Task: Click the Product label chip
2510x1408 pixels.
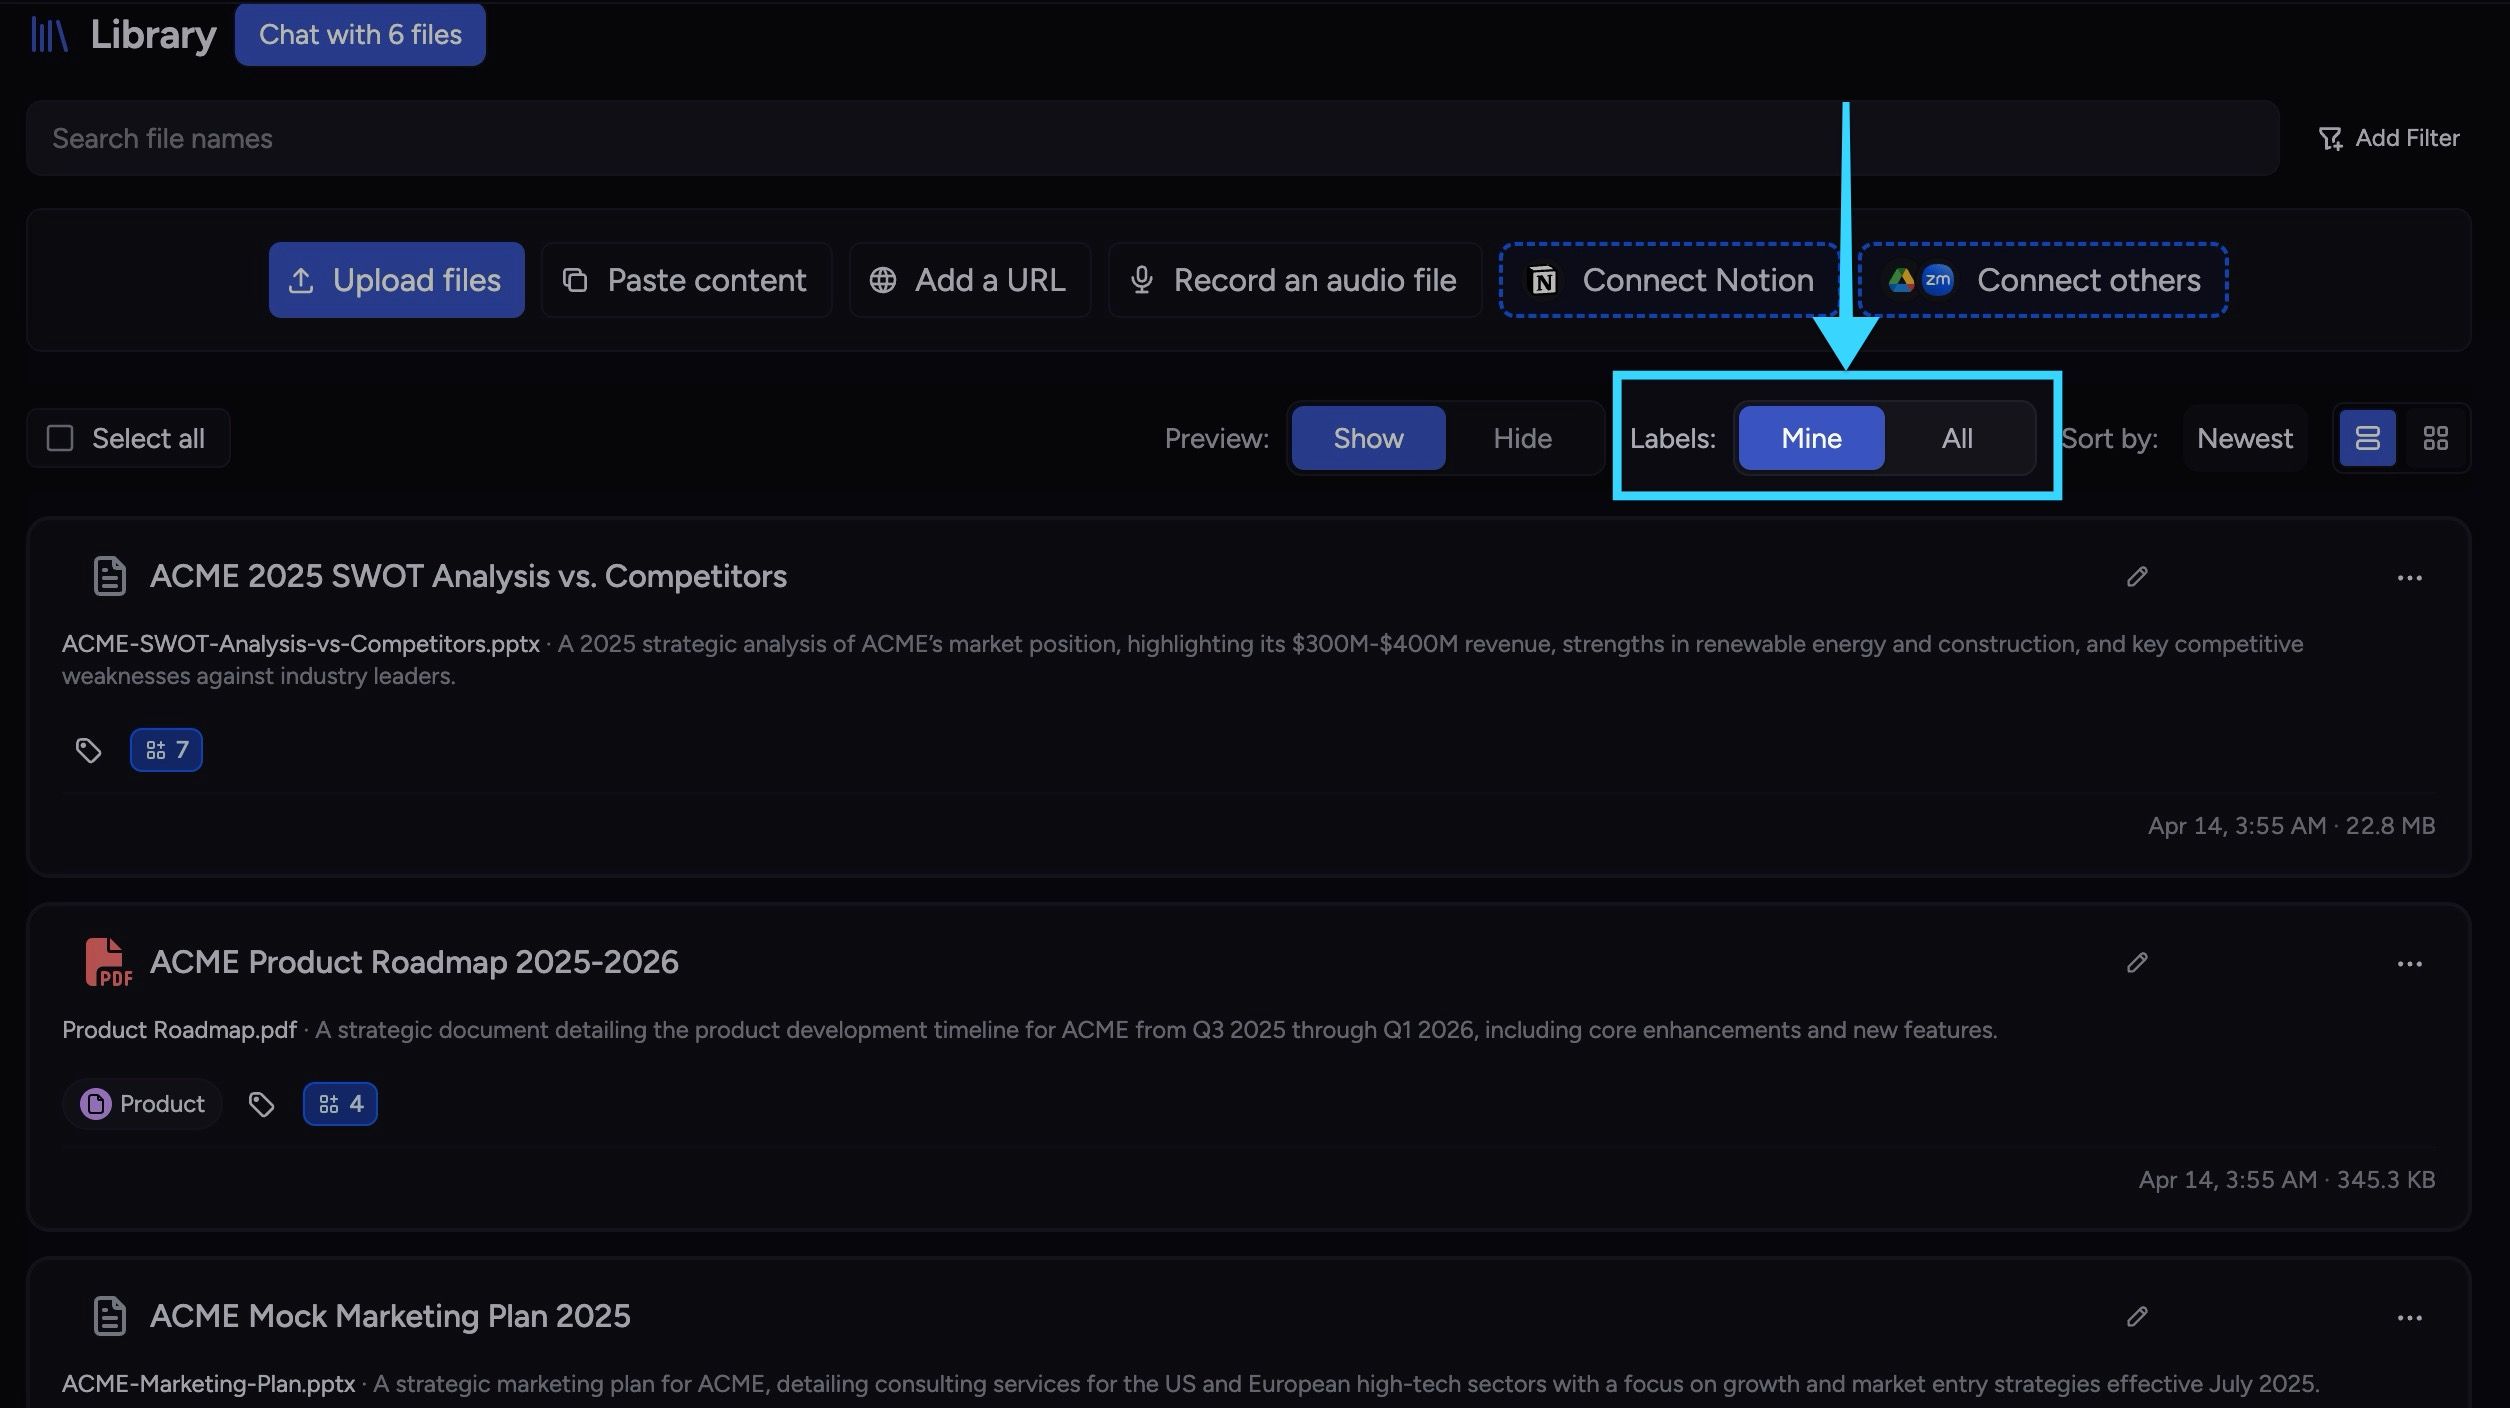Action: tap(142, 1104)
